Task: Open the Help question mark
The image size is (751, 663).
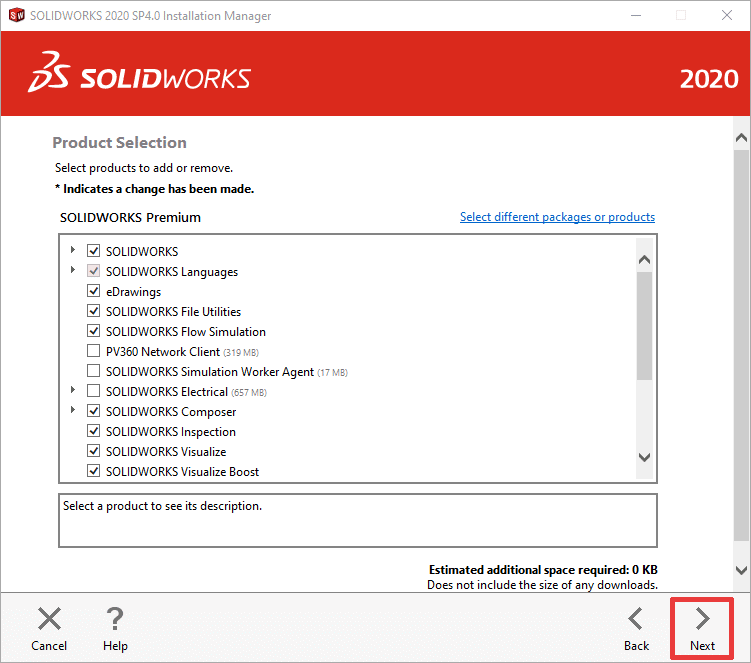Action: (115, 629)
